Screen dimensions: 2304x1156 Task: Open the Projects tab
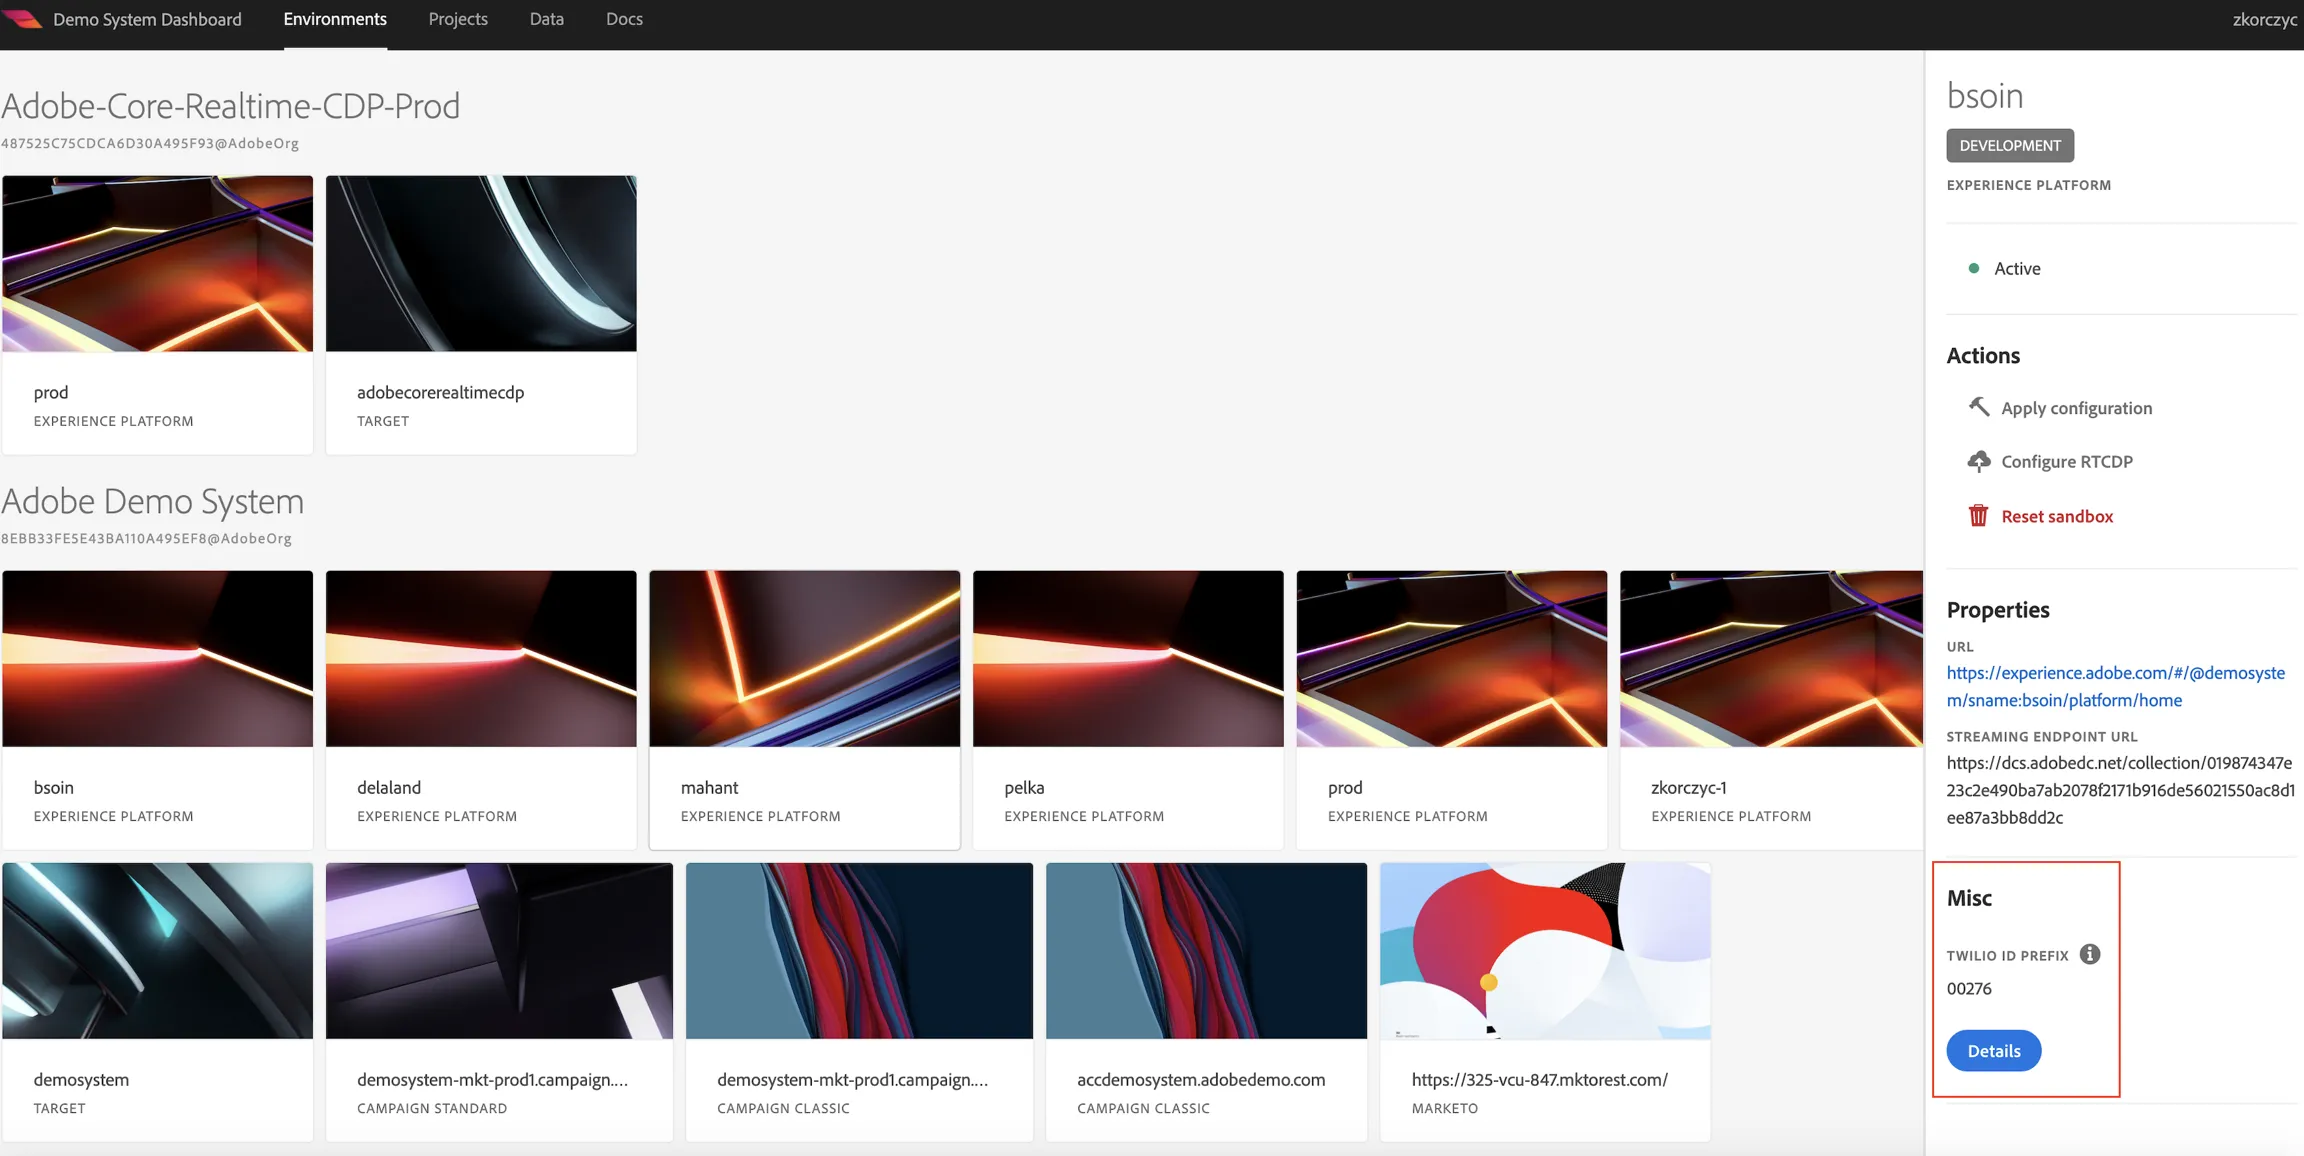click(458, 19)
